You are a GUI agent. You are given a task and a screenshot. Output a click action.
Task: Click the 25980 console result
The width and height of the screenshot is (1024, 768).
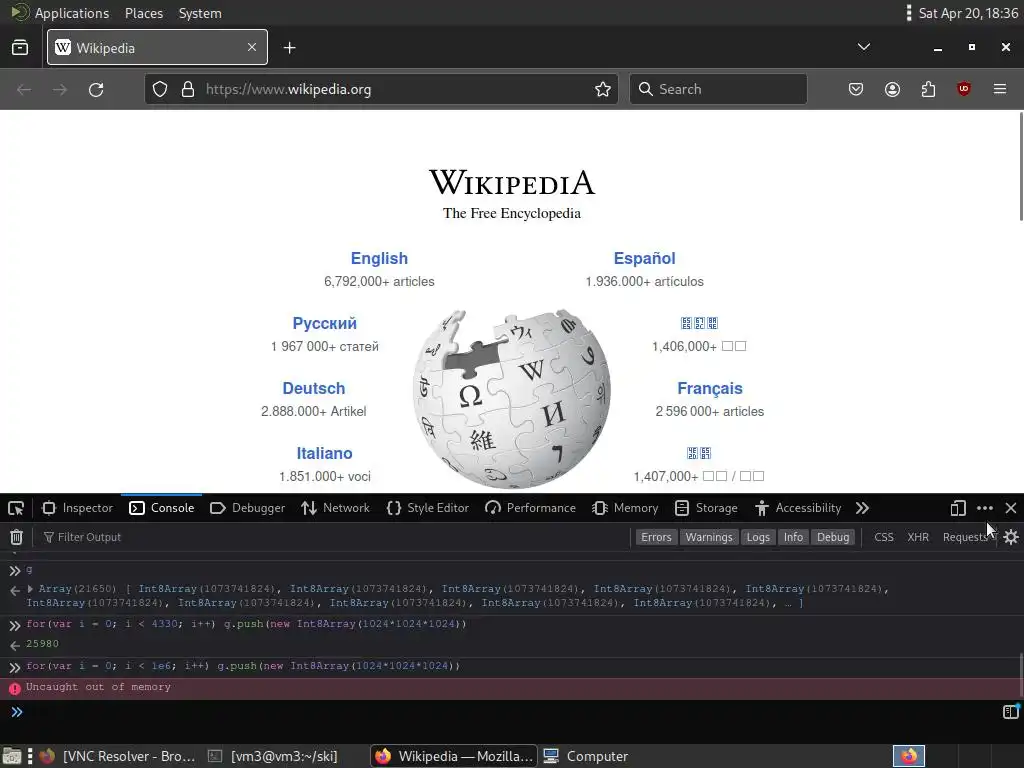pos(42,644)
